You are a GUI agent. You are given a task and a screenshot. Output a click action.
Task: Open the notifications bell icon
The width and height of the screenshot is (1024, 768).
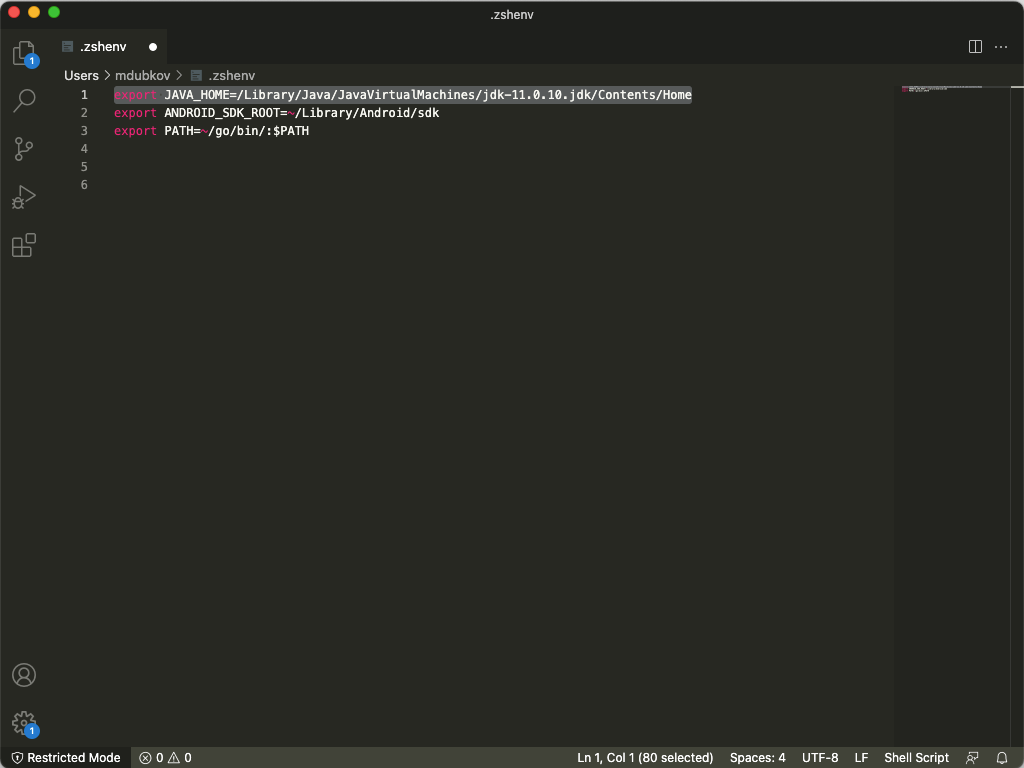[1002, 758]
